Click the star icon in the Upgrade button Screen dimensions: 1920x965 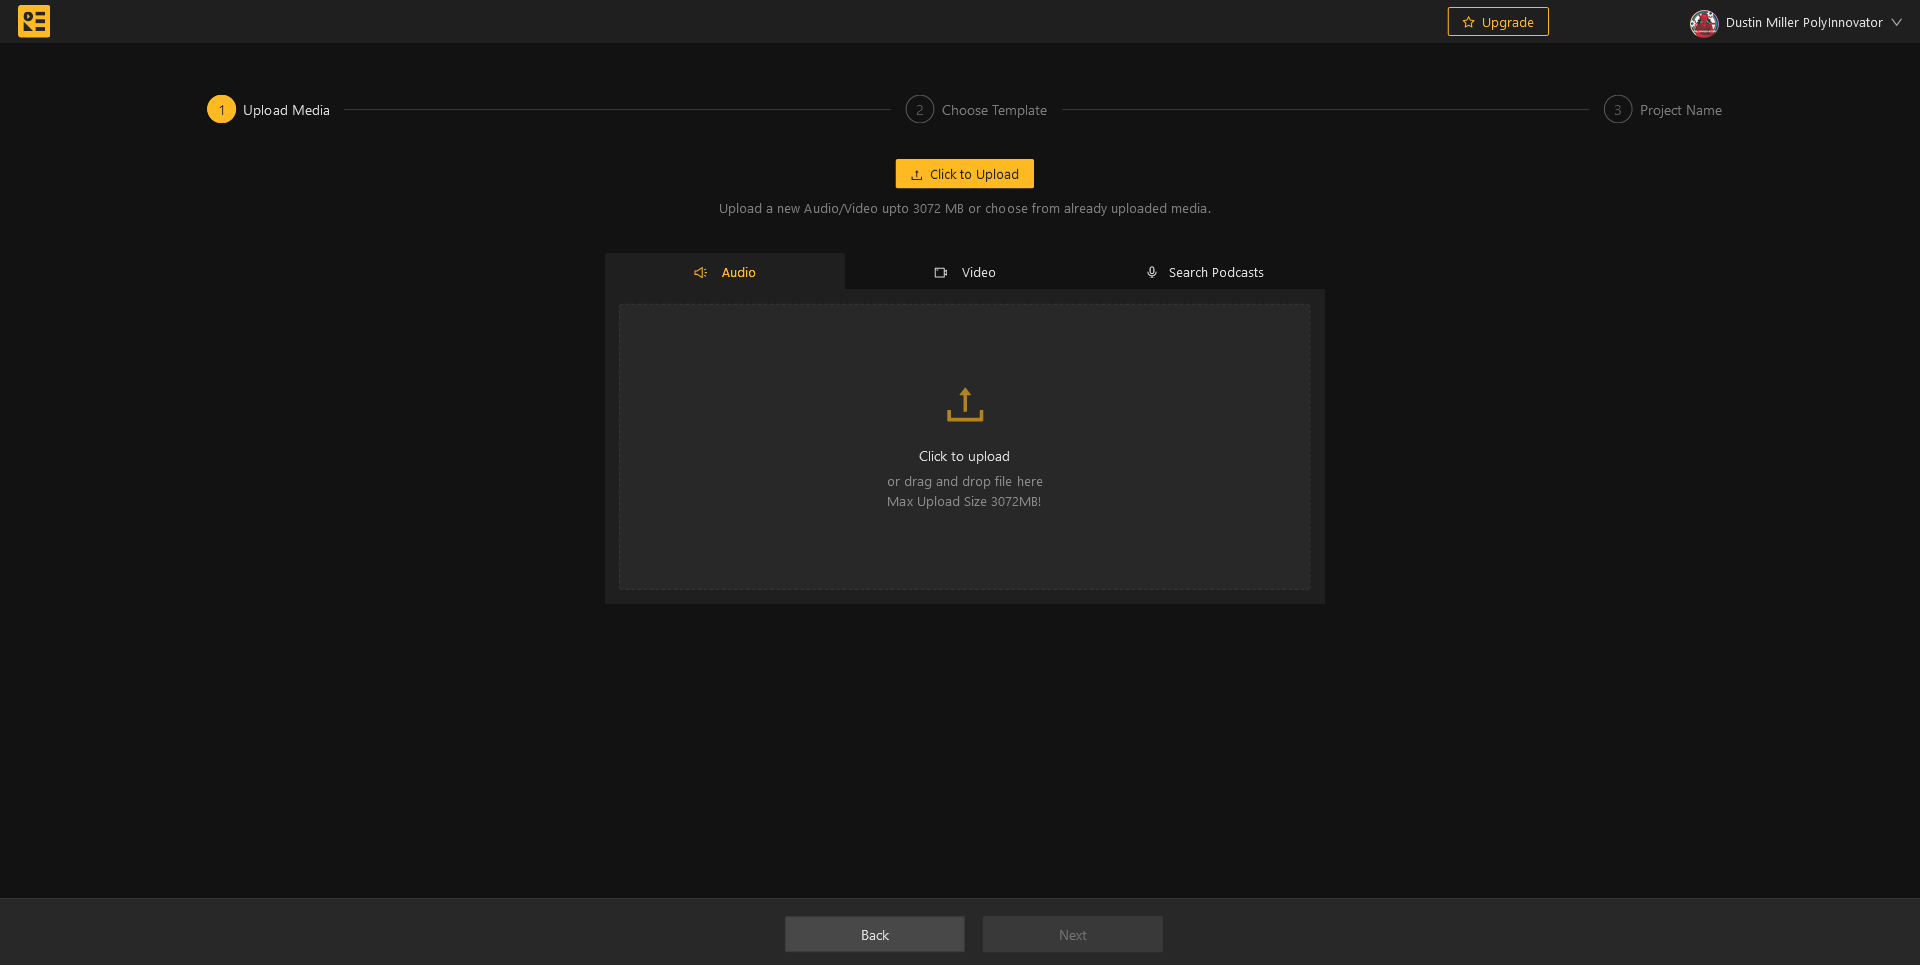tap(1468, 22)
